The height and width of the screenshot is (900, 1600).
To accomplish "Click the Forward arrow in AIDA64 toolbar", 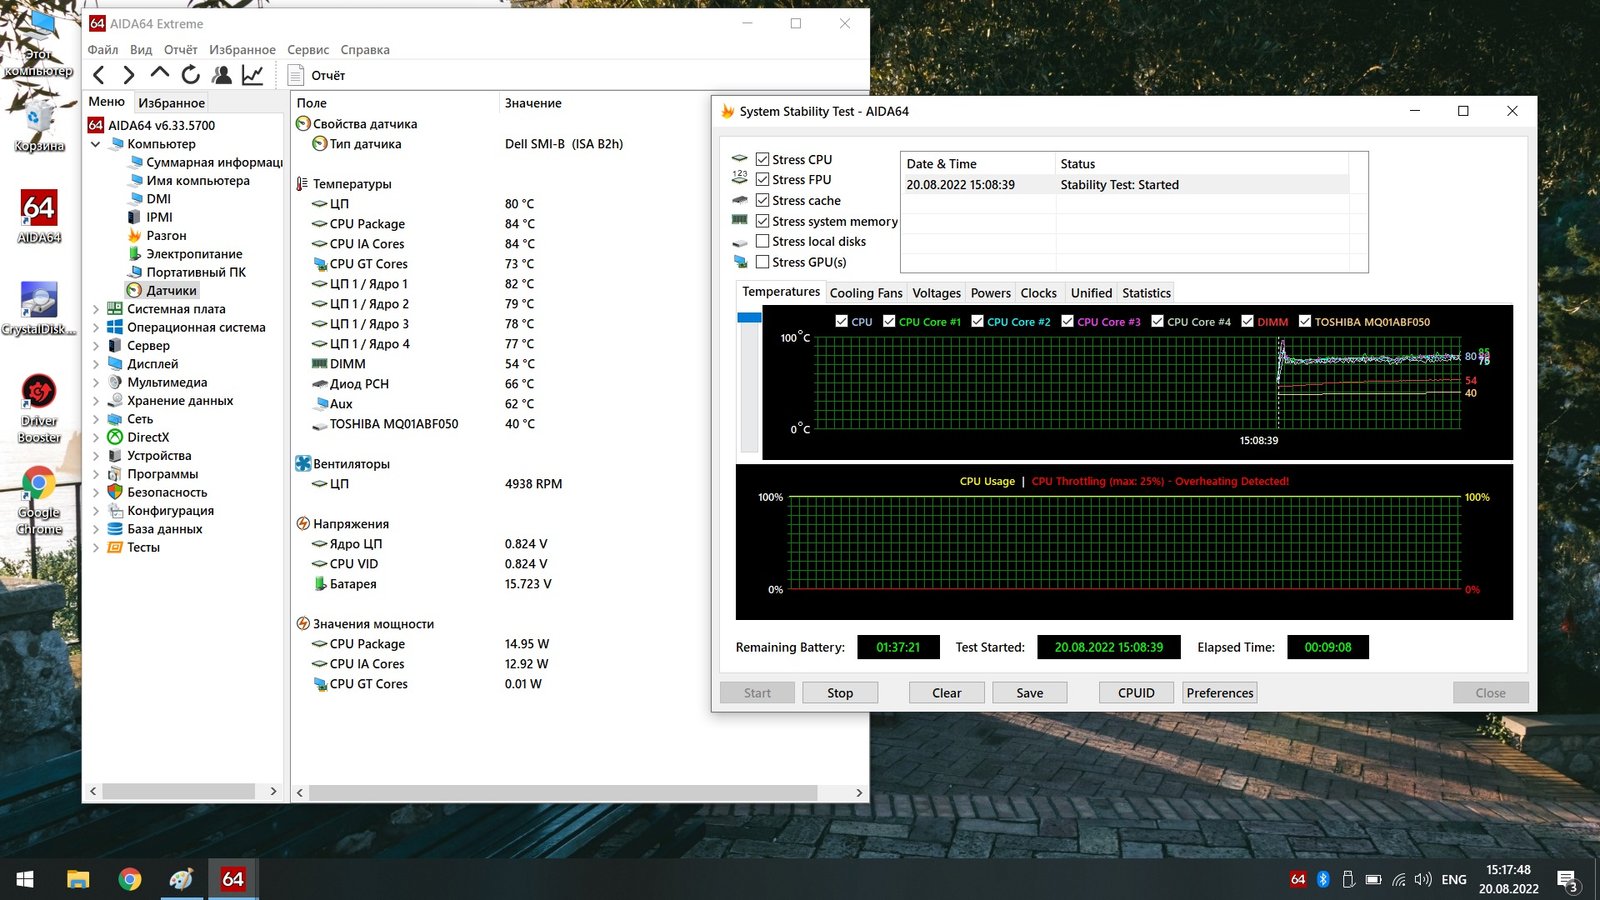I will 128,75.
